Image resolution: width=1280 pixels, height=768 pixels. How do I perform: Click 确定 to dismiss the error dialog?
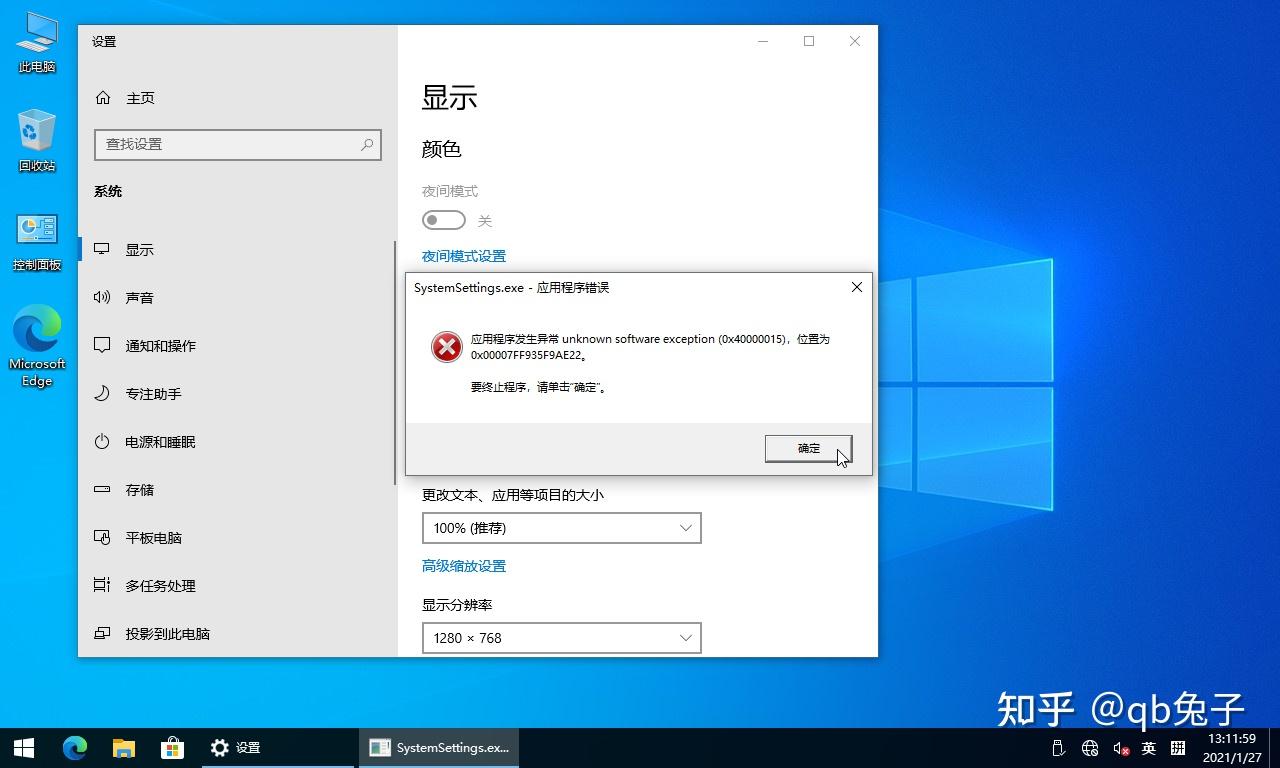tap(807, 448)
